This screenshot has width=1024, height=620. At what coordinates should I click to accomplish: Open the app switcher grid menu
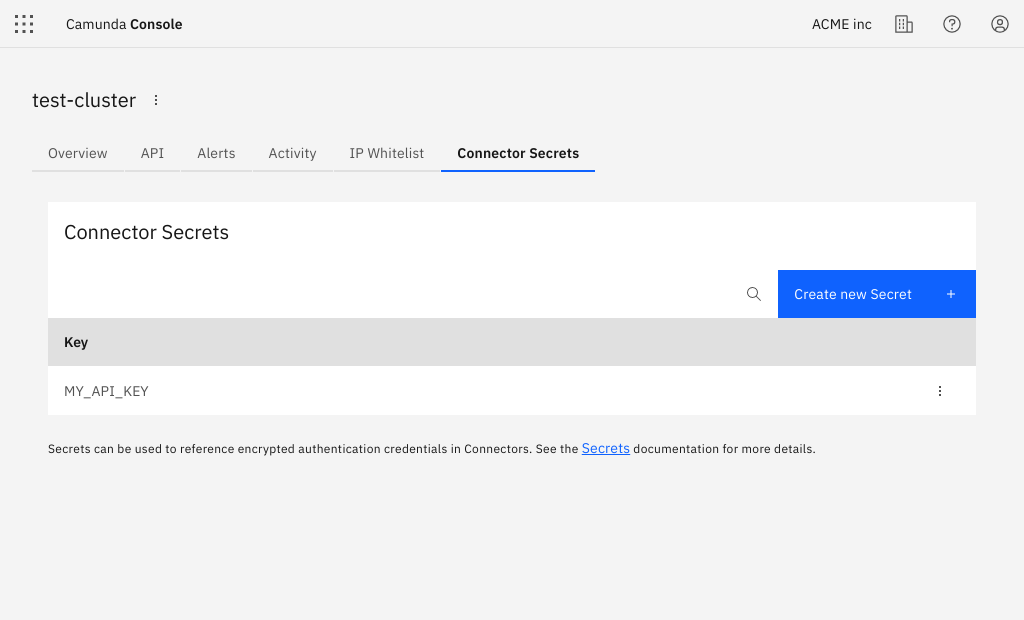[x=24, y=24]
